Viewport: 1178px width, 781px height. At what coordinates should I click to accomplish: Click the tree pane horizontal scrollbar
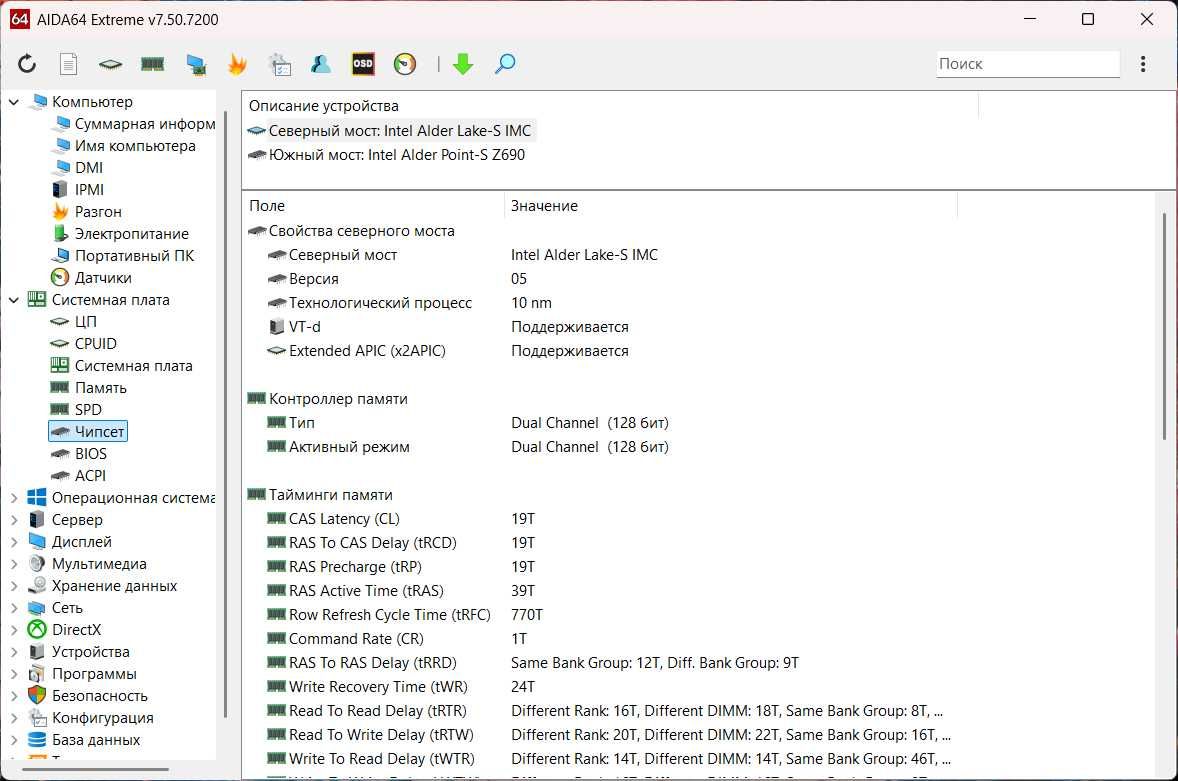point(95,769)
